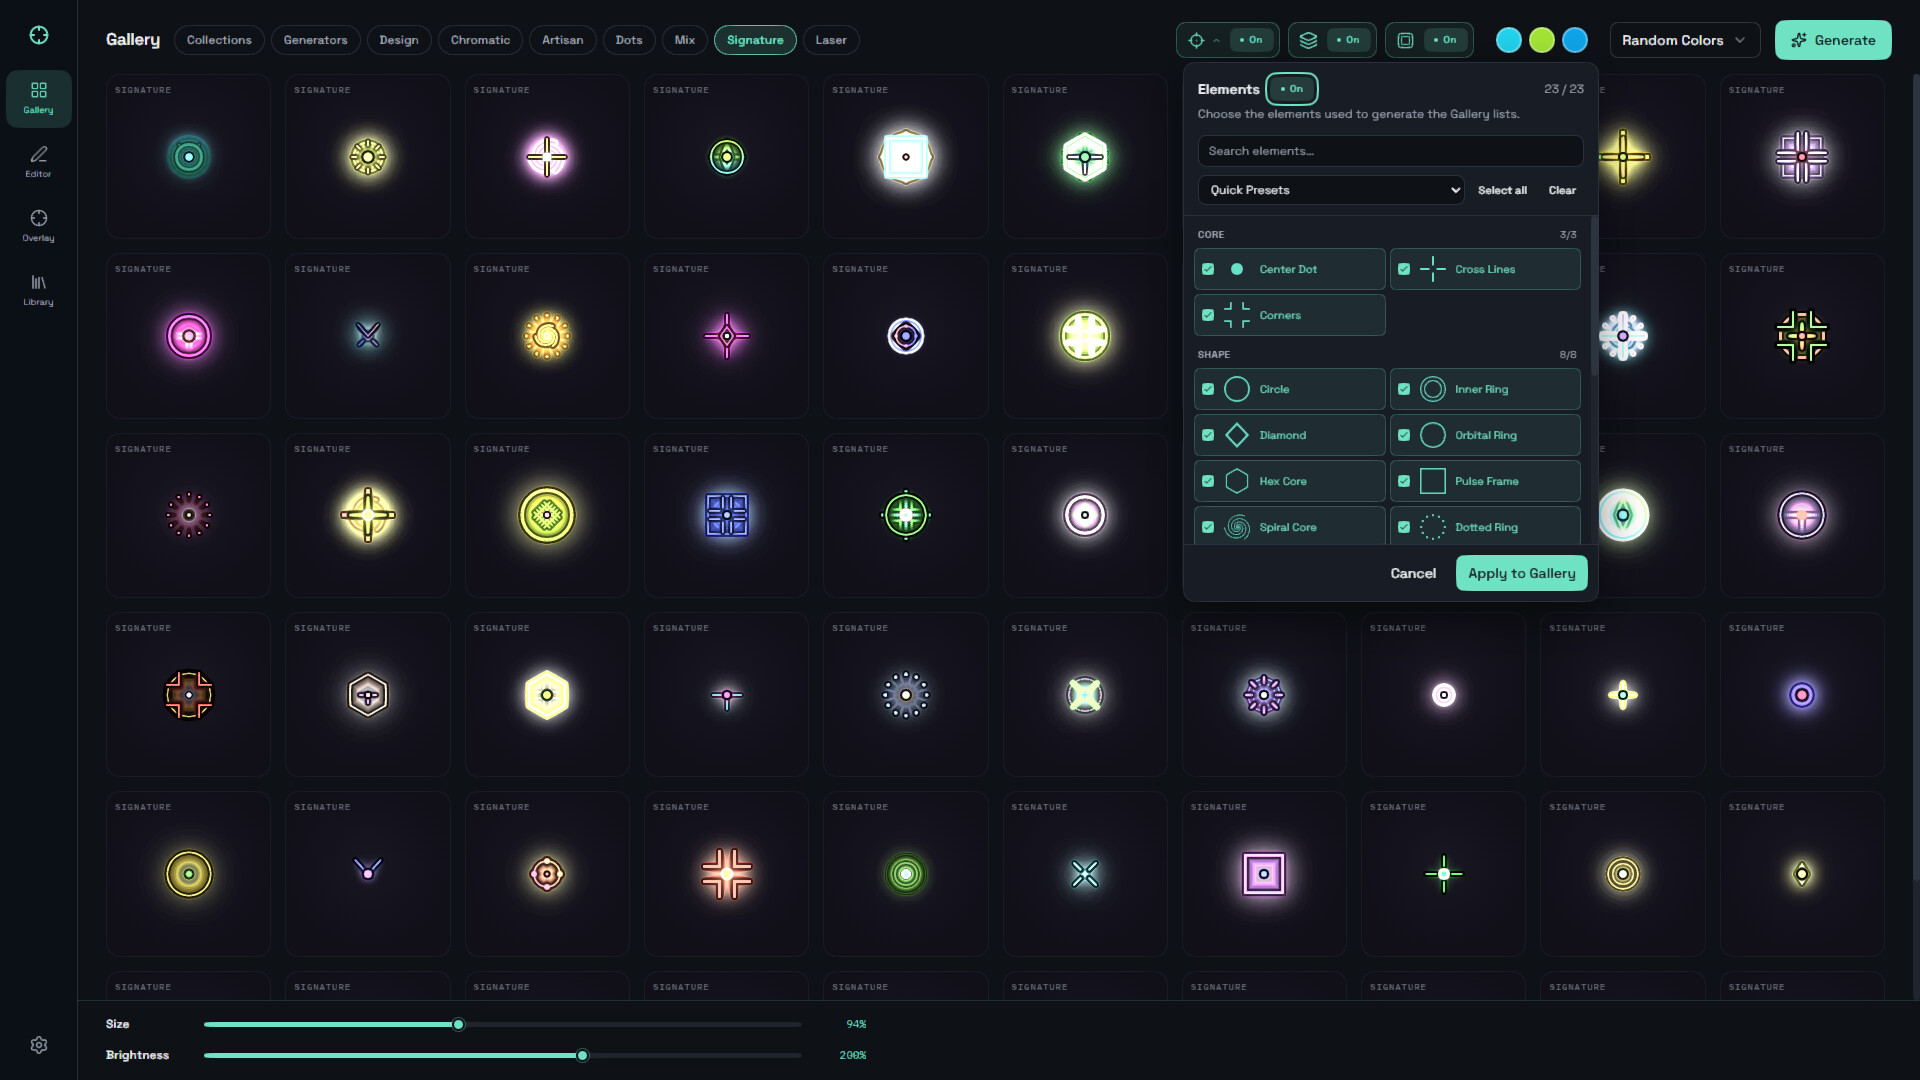Click the Circle shape icon

tap(1237, 389)
